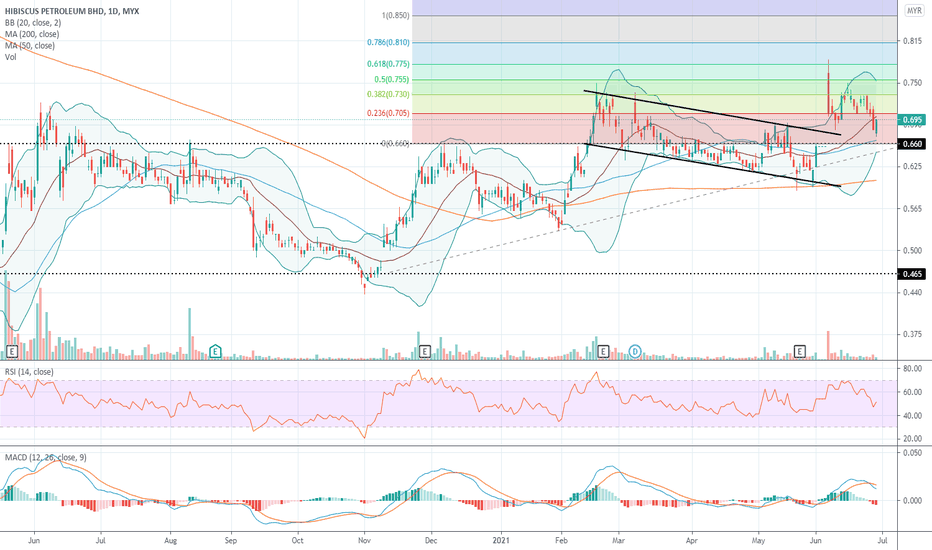The height and width of the screenshot is (550, 932).
Task: Click 0.050 on the MACD scale
Action: [912, 453]
